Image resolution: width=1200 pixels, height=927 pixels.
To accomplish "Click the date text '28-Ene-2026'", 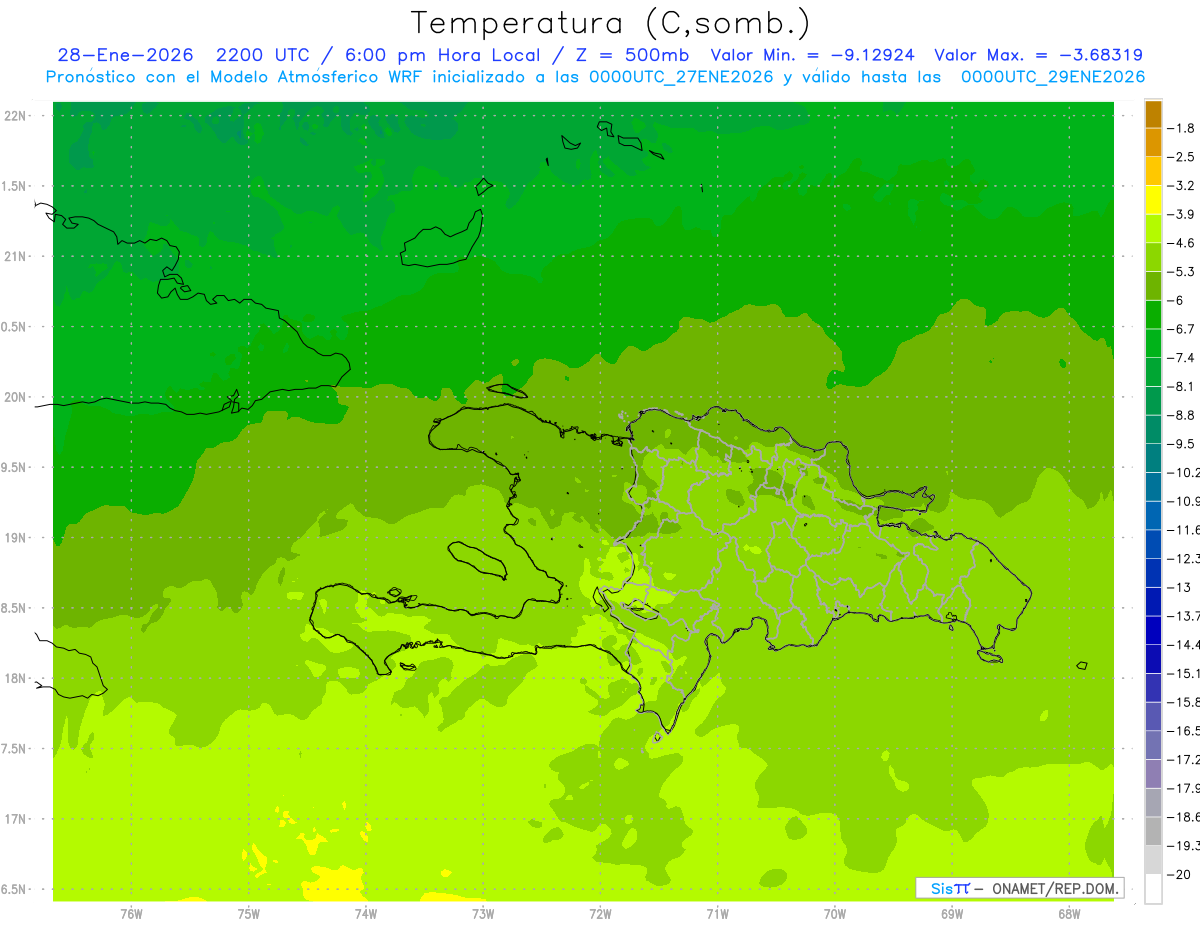I will tap(125, 55).
